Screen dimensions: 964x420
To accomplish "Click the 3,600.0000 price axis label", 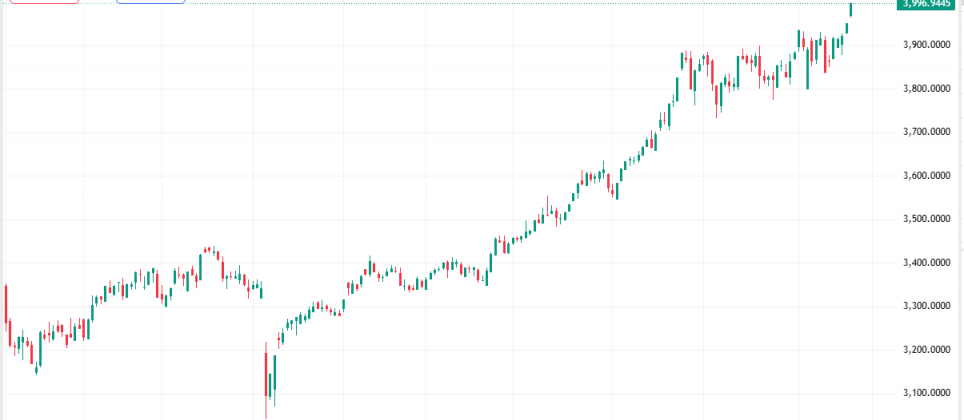I will [x=924, y=176].
